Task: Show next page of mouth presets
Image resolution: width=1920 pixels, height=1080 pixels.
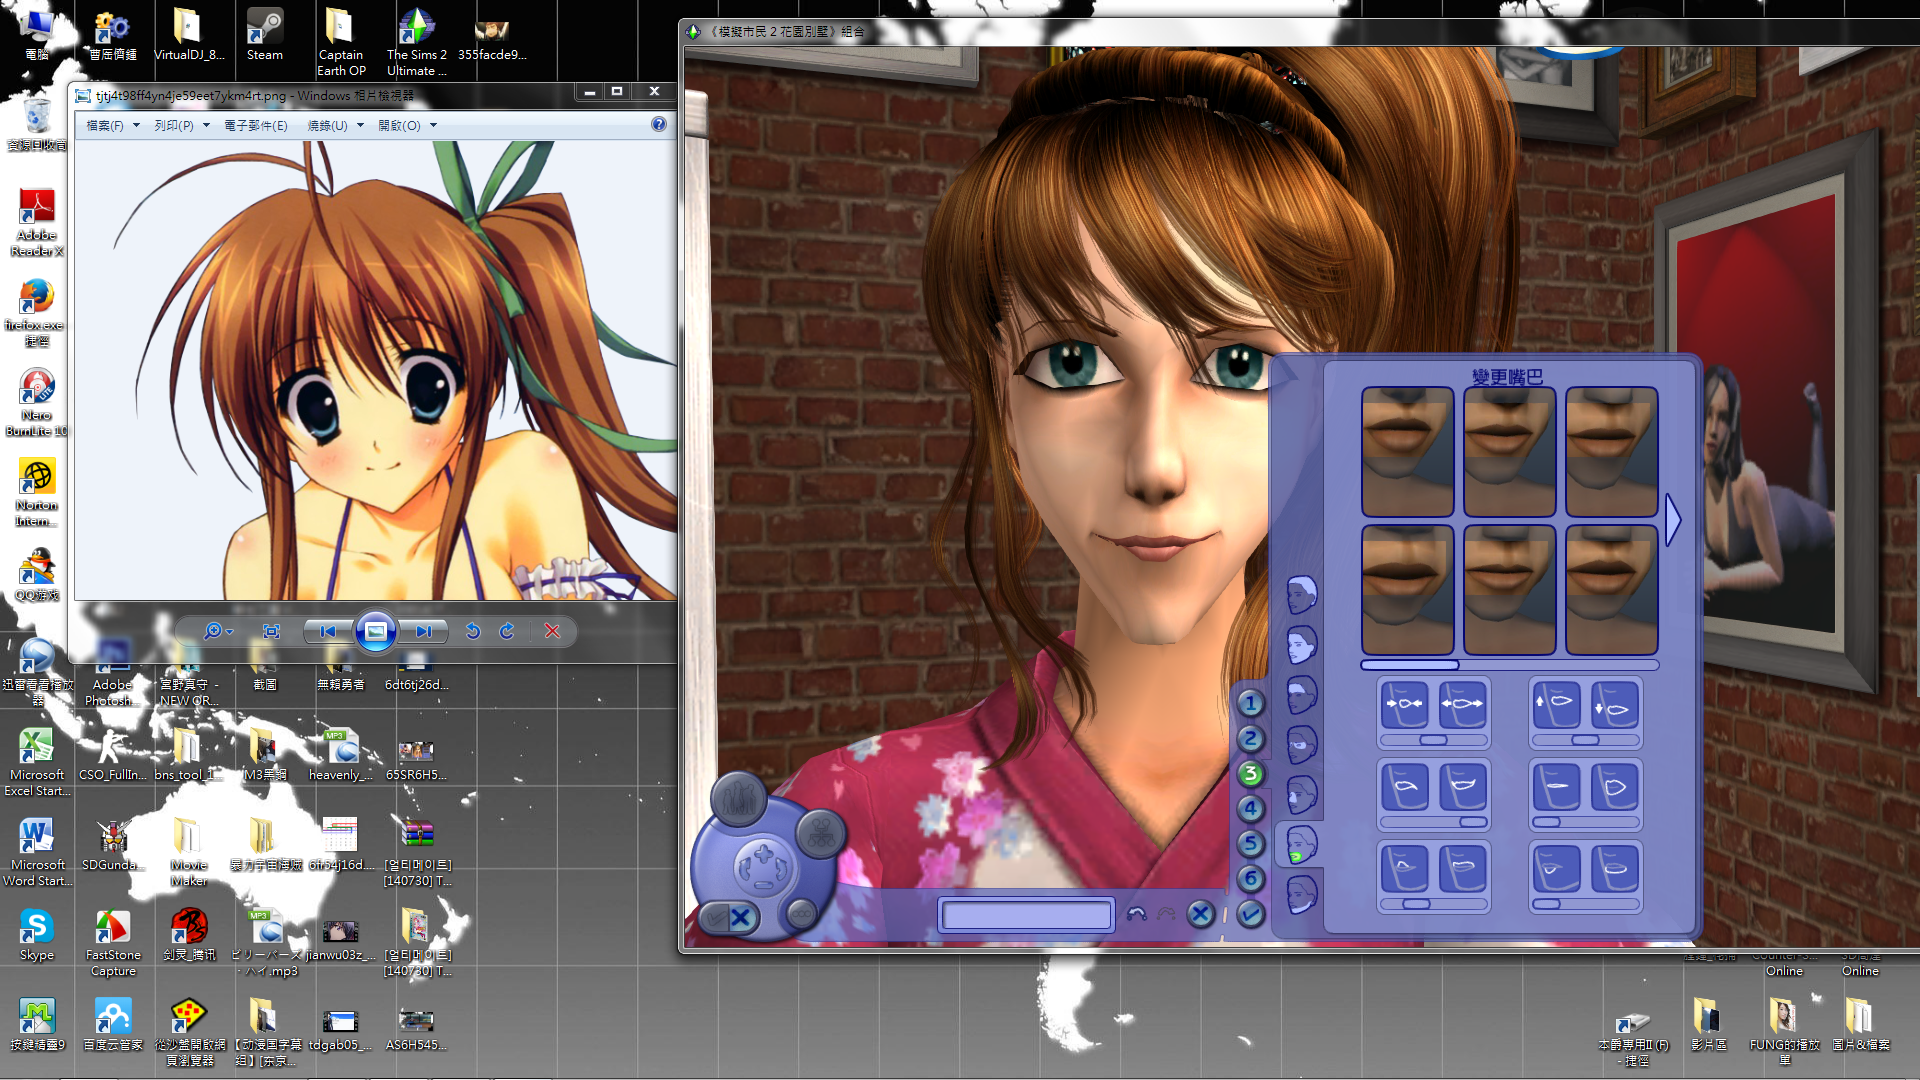Action: (x=1673, y=520)
